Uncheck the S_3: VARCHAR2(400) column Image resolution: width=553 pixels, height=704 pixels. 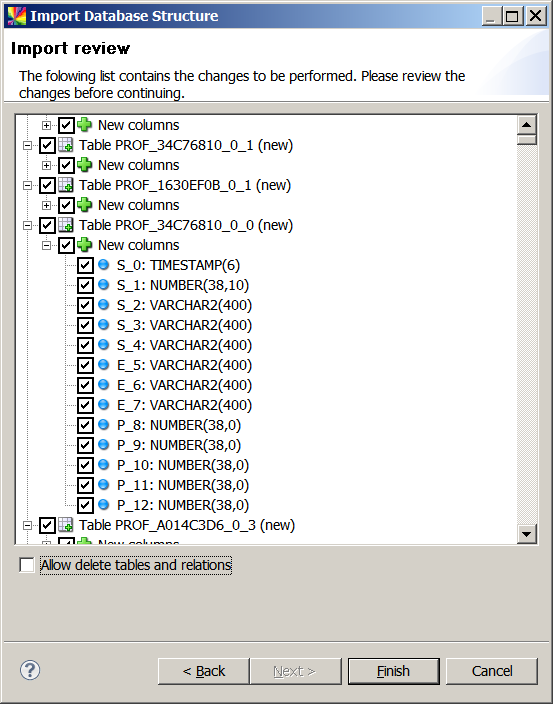[x=85, y=325]
